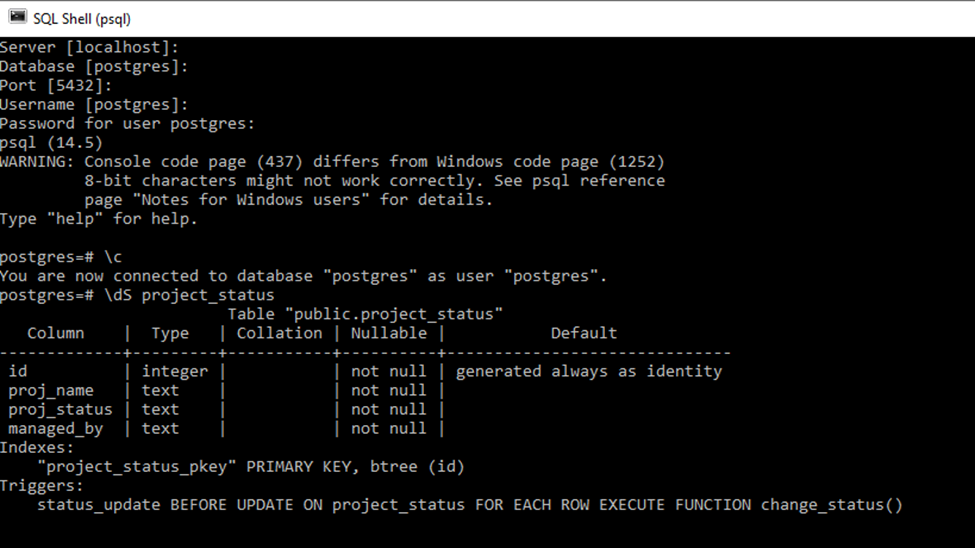This screenshot has width=975, height=548.
Task: Click the "proj_name" column entry
Action: [x=51, y=390]
